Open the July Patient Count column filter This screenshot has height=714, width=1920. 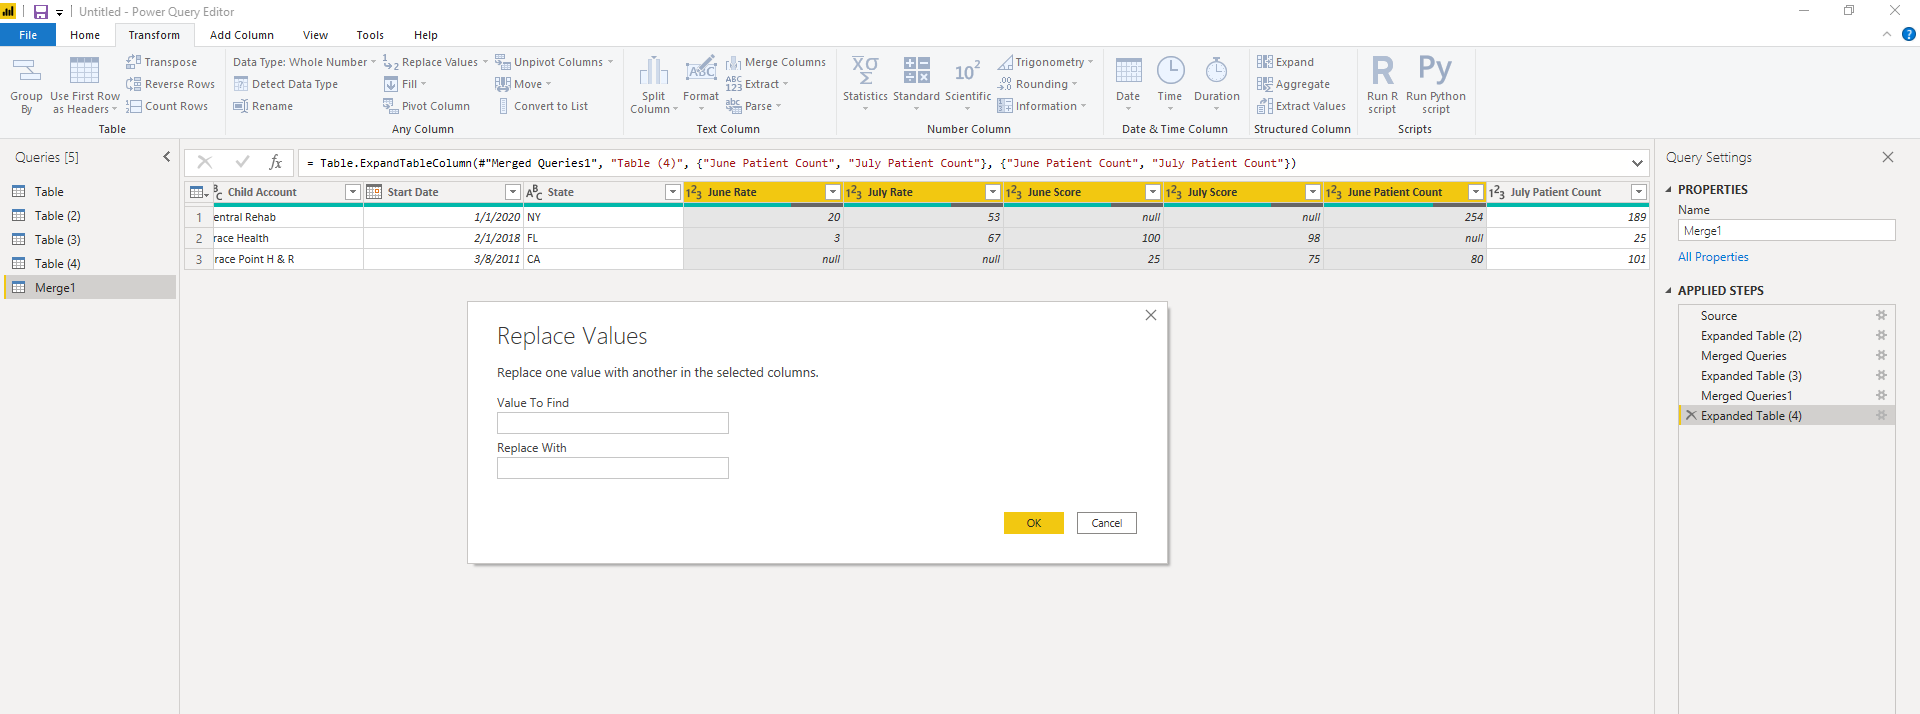tap(1638, 192)
